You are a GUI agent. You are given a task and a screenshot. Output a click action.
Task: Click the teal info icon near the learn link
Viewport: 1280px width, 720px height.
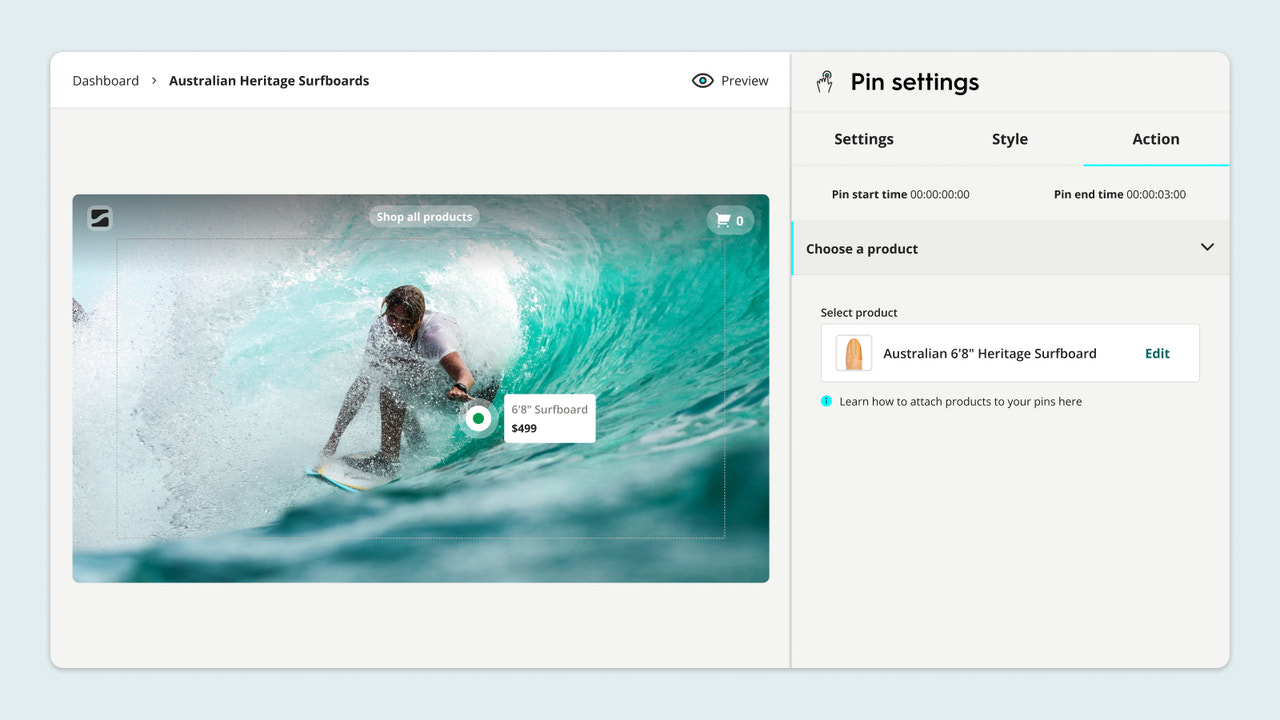click(825, 401)
